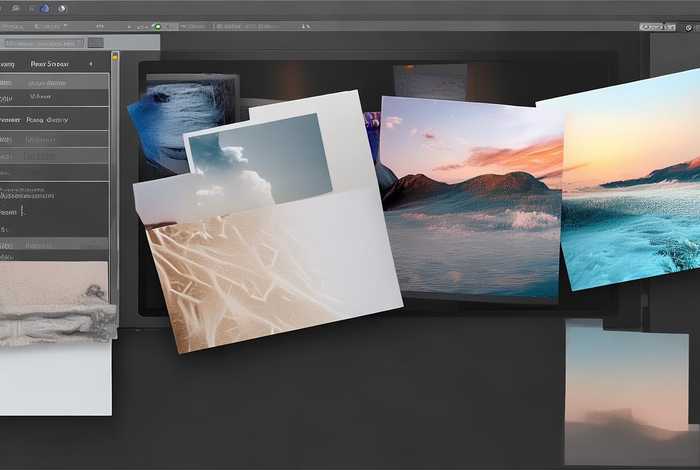The width and height of the screenshot is (700, 470).
Task: Select the cloud photo on the canvas
Action: coord(258,160)
